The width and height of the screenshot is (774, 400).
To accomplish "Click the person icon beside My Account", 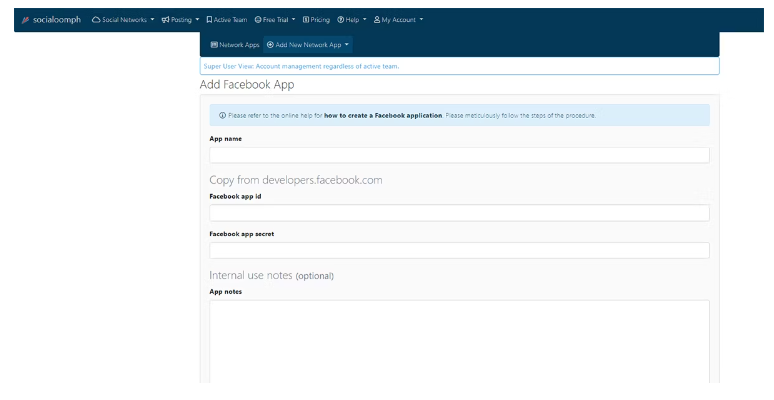I will [377, 20].
